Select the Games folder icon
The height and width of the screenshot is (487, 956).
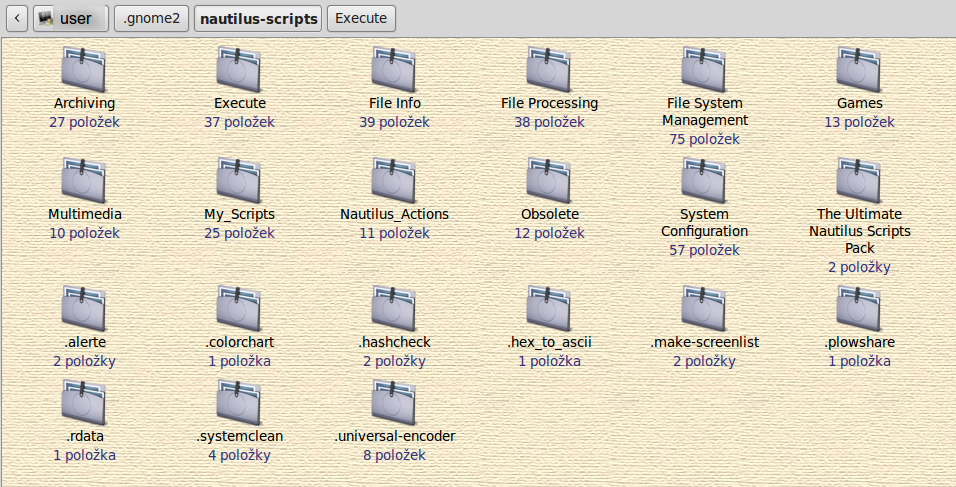(x=858, y=69)
